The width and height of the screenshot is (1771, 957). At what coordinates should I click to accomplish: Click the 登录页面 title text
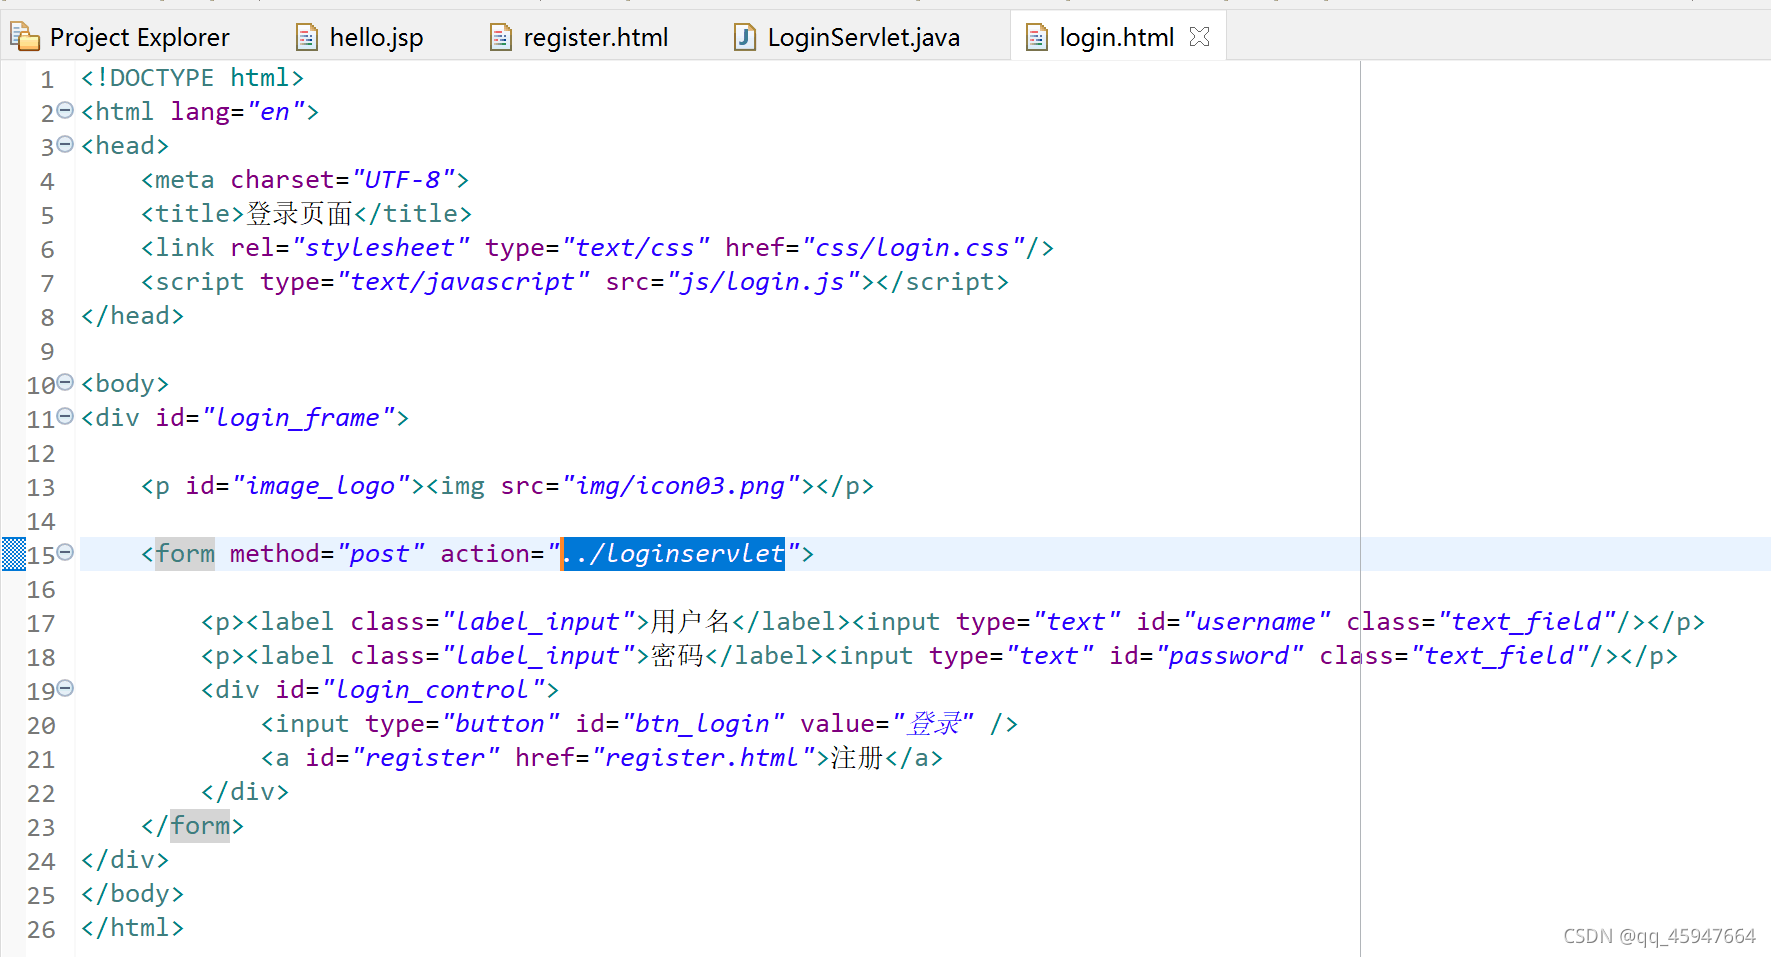coord(300,214)
